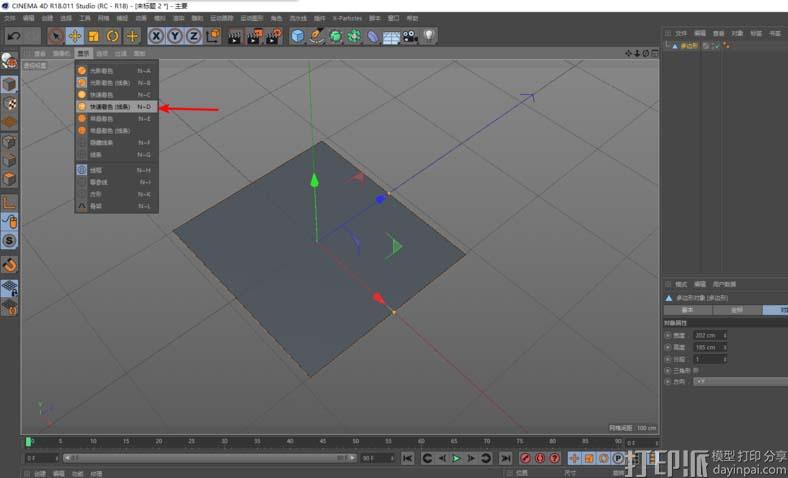Edit width field showing 202 cm
This screenshot has height=478, width=788.
(710, 335)
